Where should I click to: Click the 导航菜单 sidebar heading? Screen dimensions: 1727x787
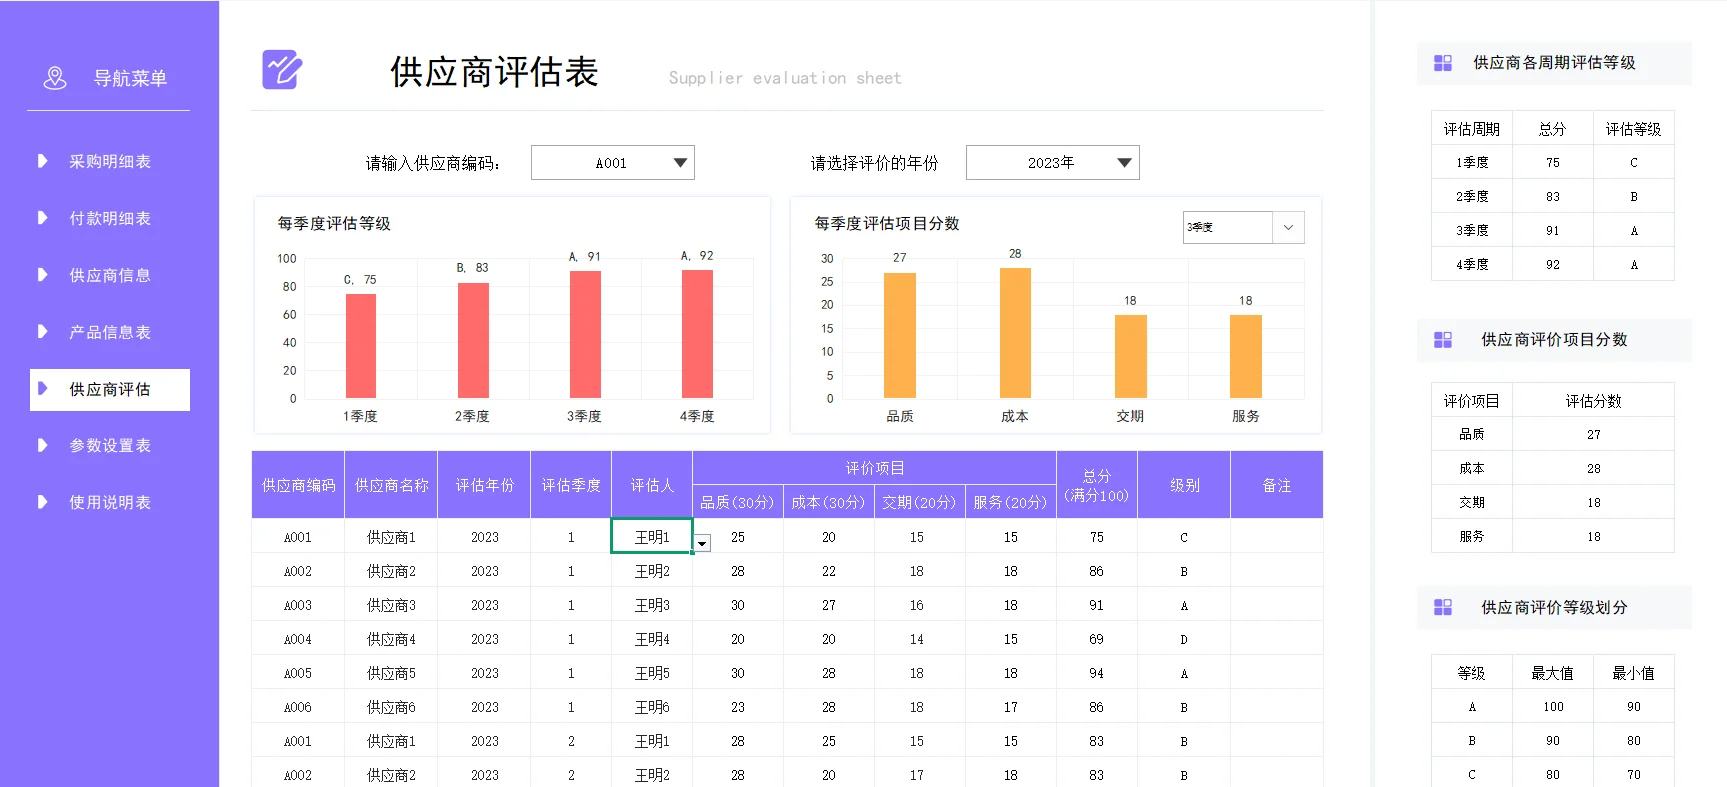click(131, 78)
